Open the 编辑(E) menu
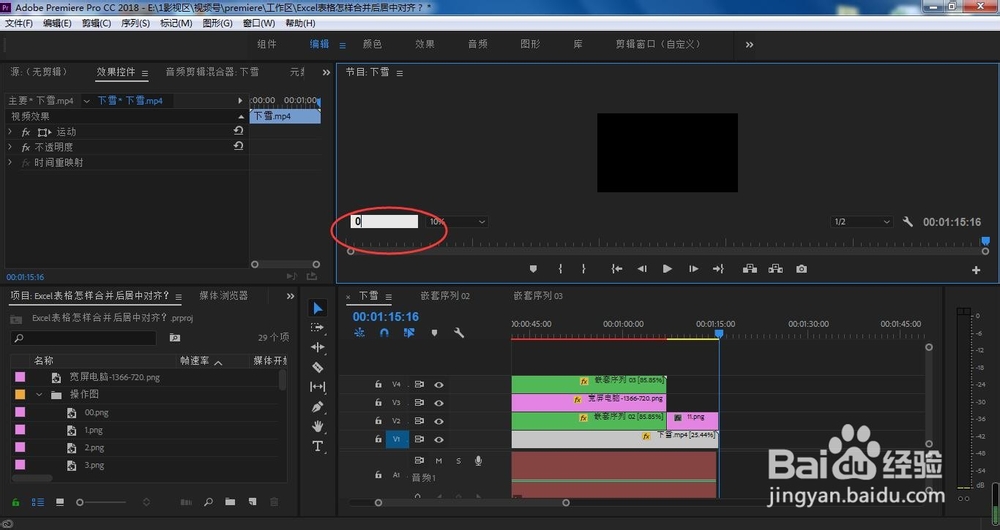This screenshot has height=530, width=1000. pos(57,23)
